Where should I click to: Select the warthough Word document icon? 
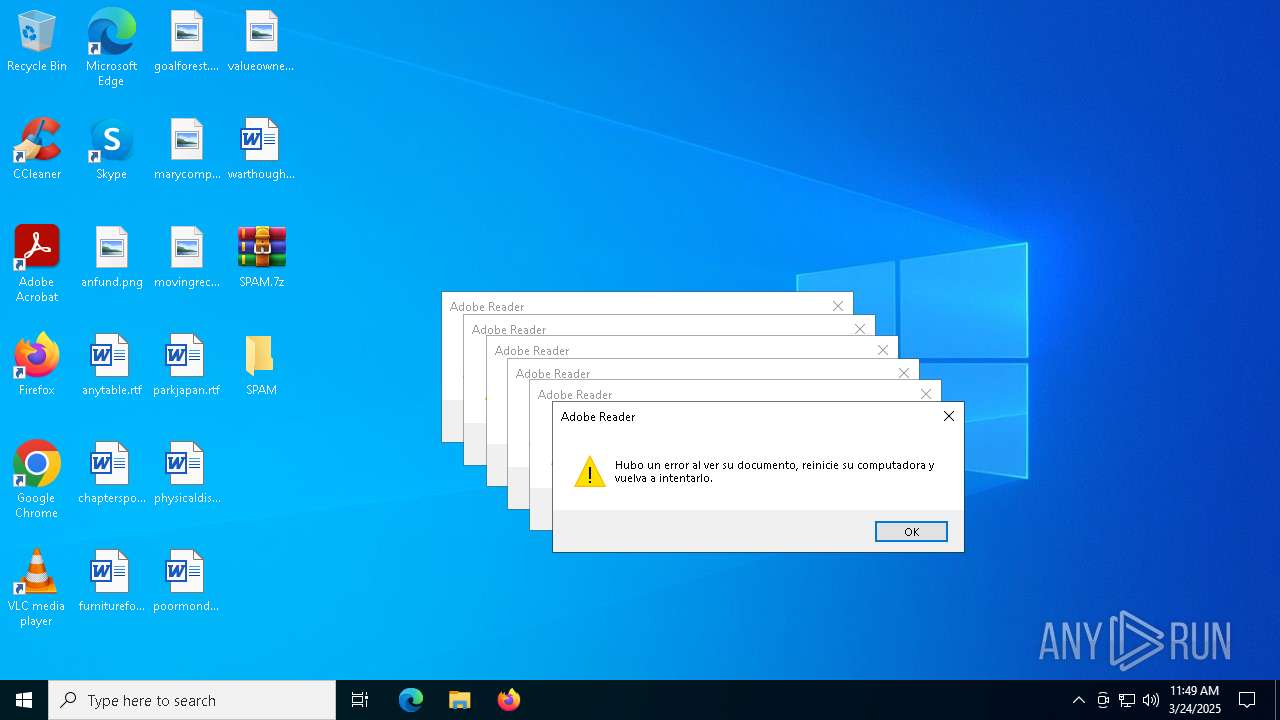[x=261, y=150]
